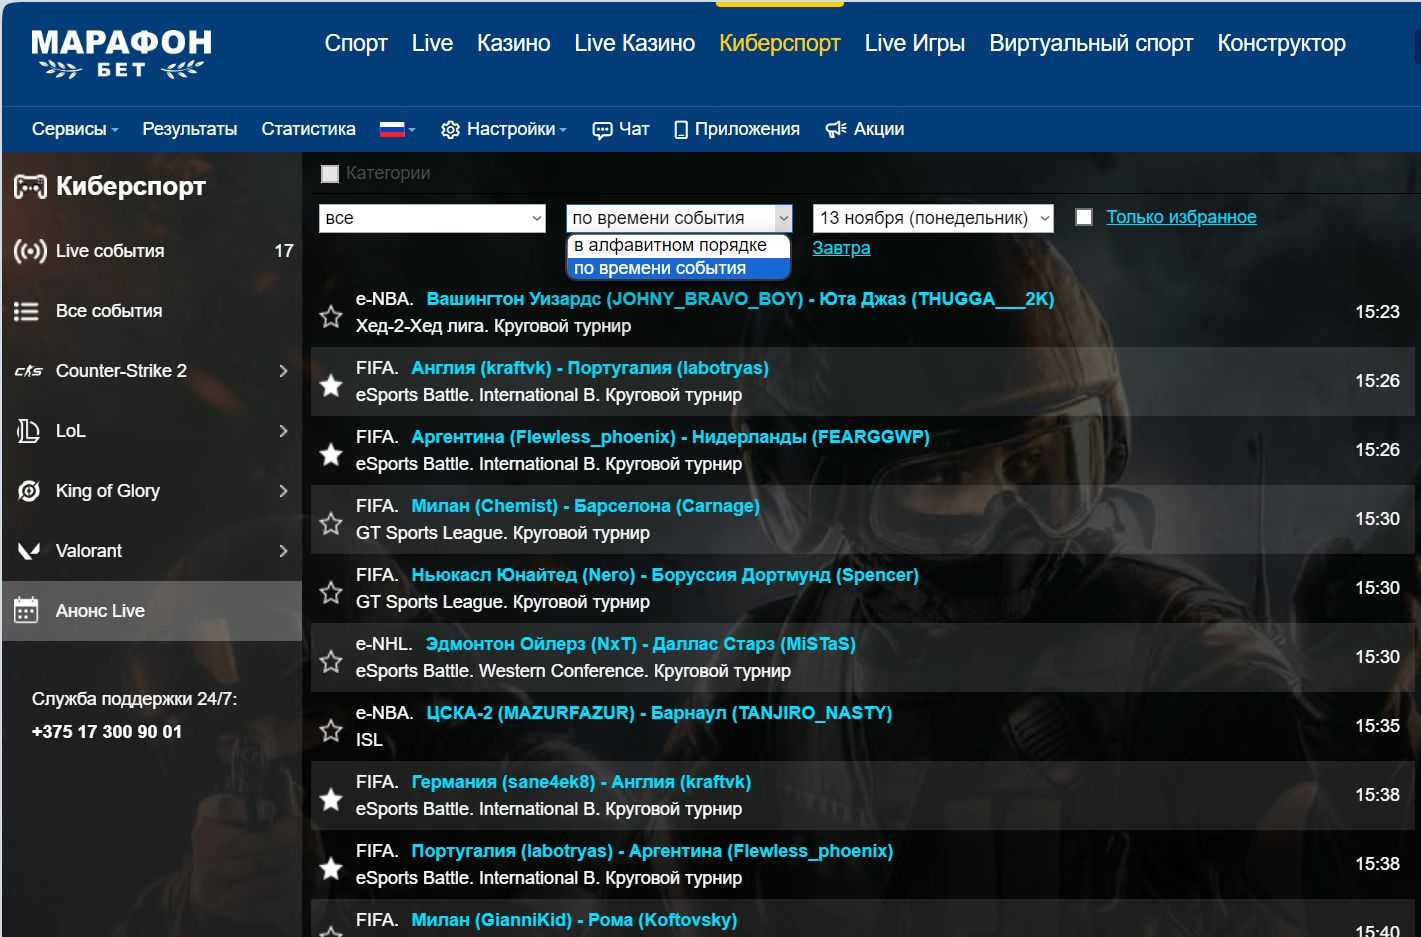Open Эдмонтон Ойлерз - Даллас Старз event
Image resolution: width=1421 pixels, height=937 pixels.
[641, 644]
